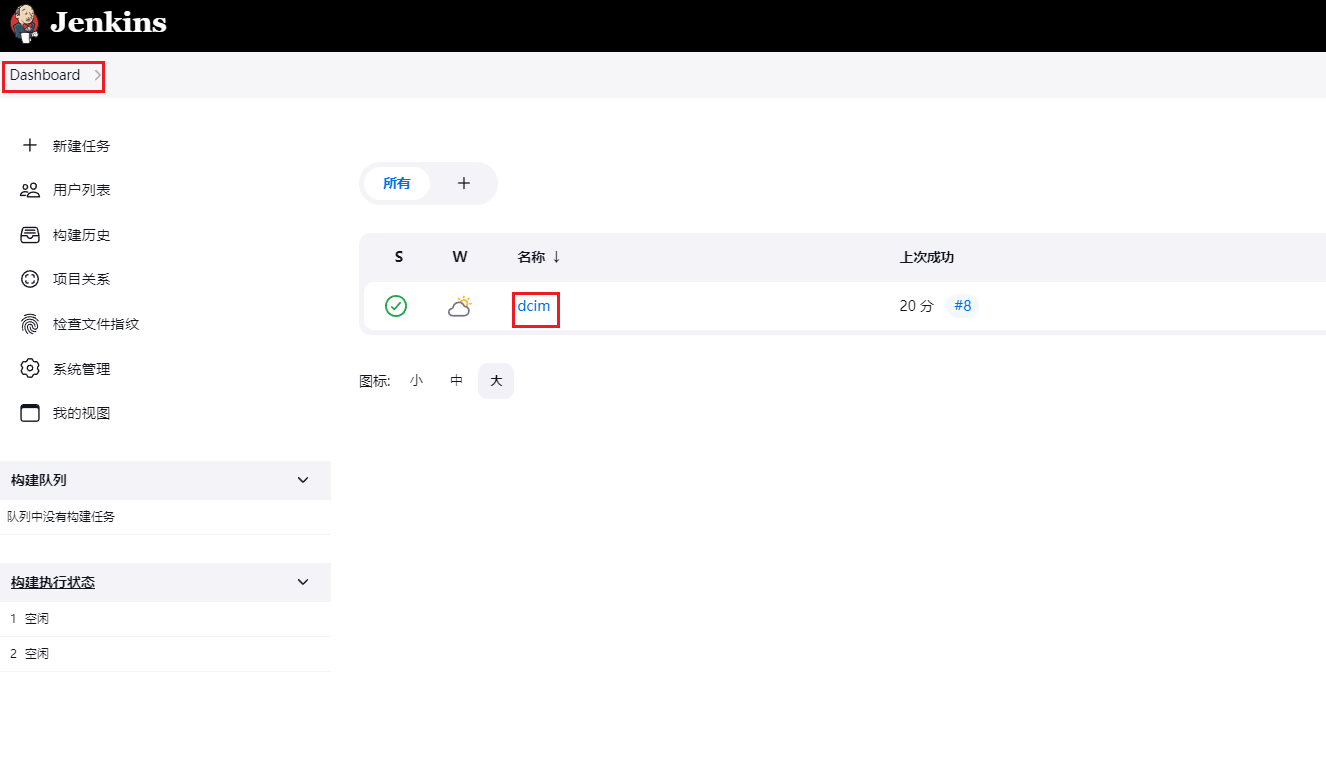The width and height of the screenshot is (1326, 766).
Task: Open the 构建执行状态 heading link
Action: coord(53,582)
